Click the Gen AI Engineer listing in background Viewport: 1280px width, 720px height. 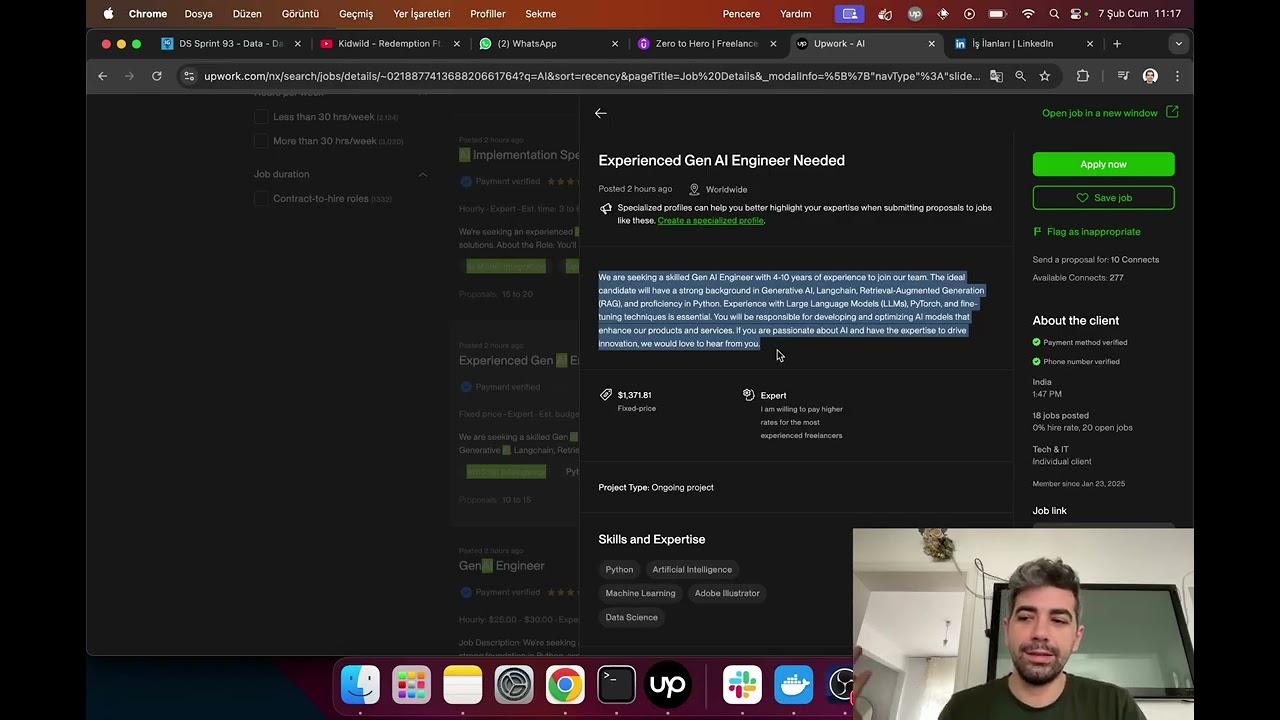click(x=502, y=566)
